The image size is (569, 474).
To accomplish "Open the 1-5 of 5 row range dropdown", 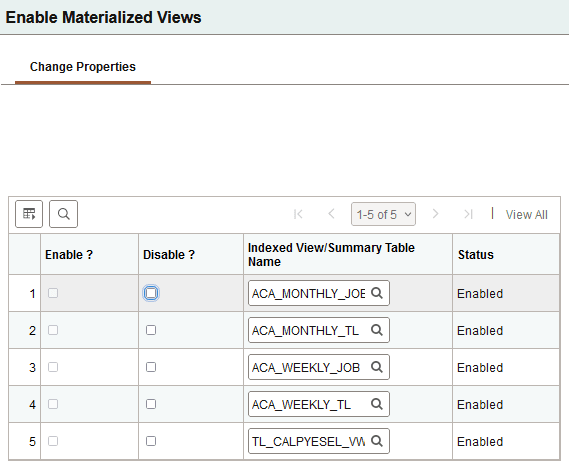I will [x=383, y=214].
